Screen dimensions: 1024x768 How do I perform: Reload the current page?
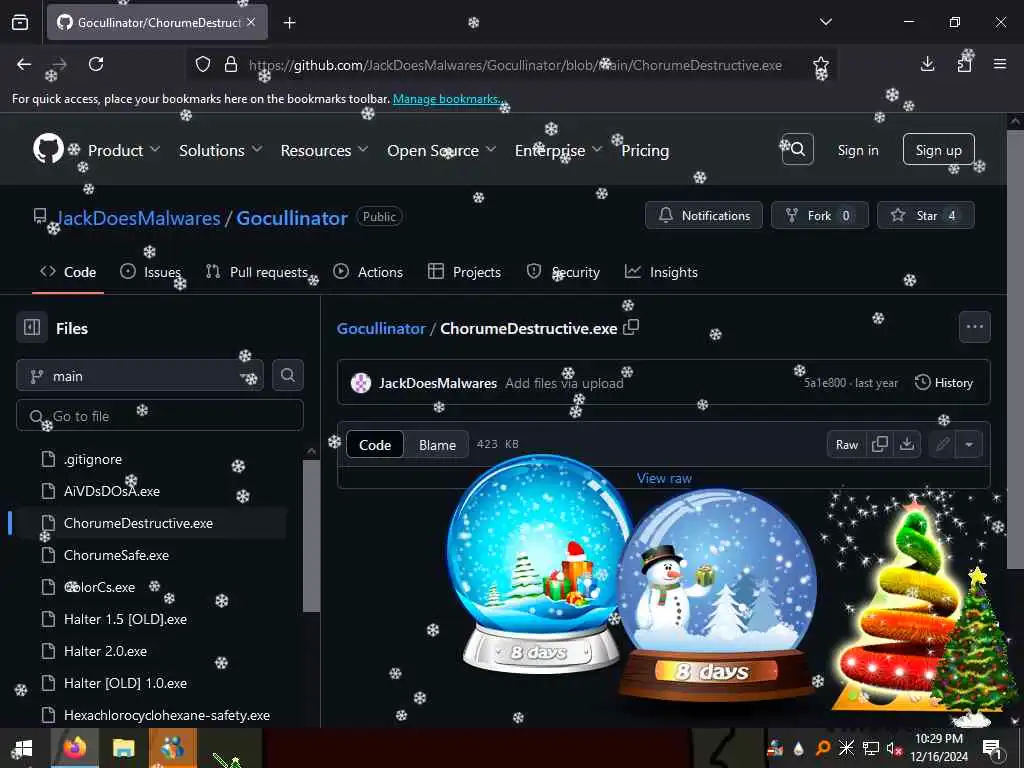(96, 64)
